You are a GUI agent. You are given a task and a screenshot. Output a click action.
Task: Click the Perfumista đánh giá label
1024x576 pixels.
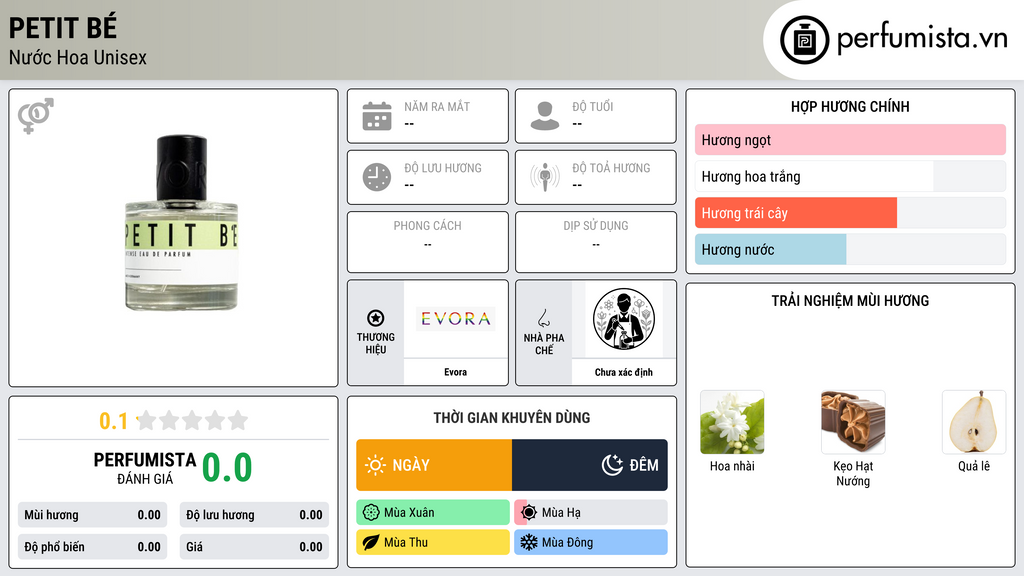(145, 468)
